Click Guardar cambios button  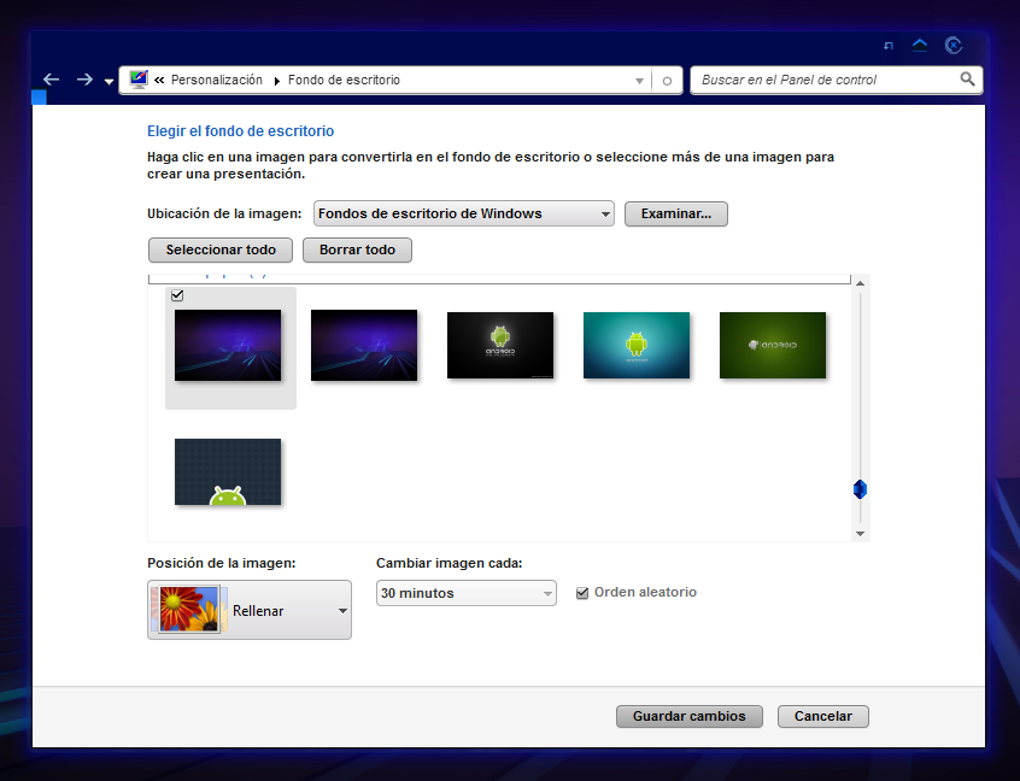[689, 716]
